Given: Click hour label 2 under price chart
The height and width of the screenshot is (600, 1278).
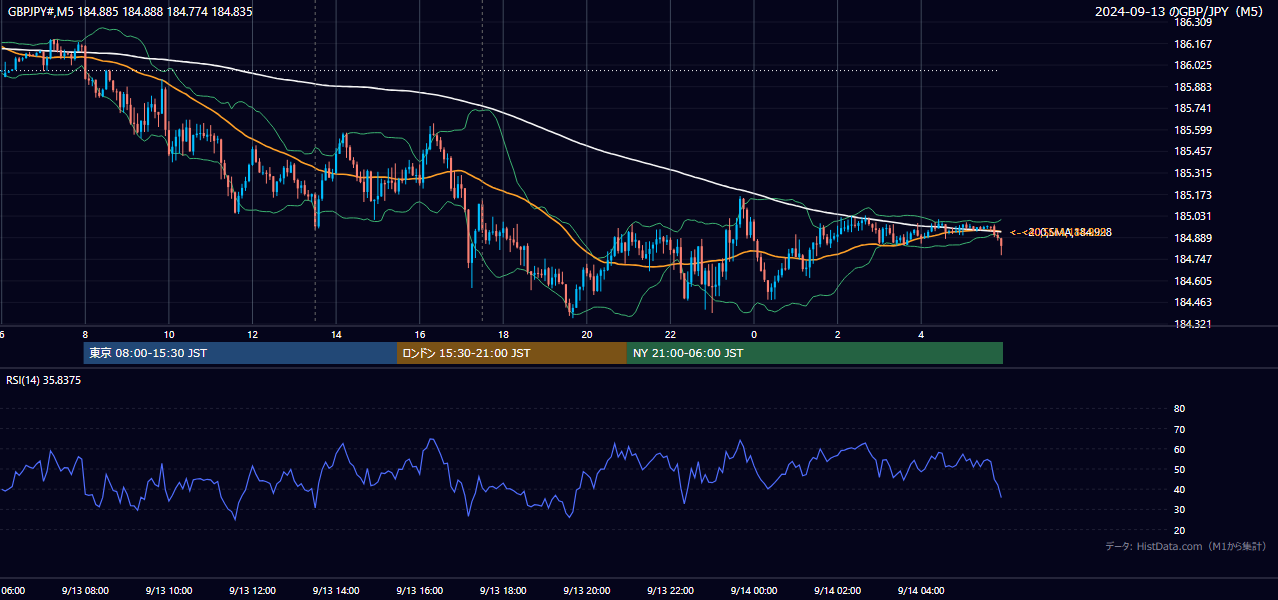Looking at the screenshot, I should [x=838, y=335].
